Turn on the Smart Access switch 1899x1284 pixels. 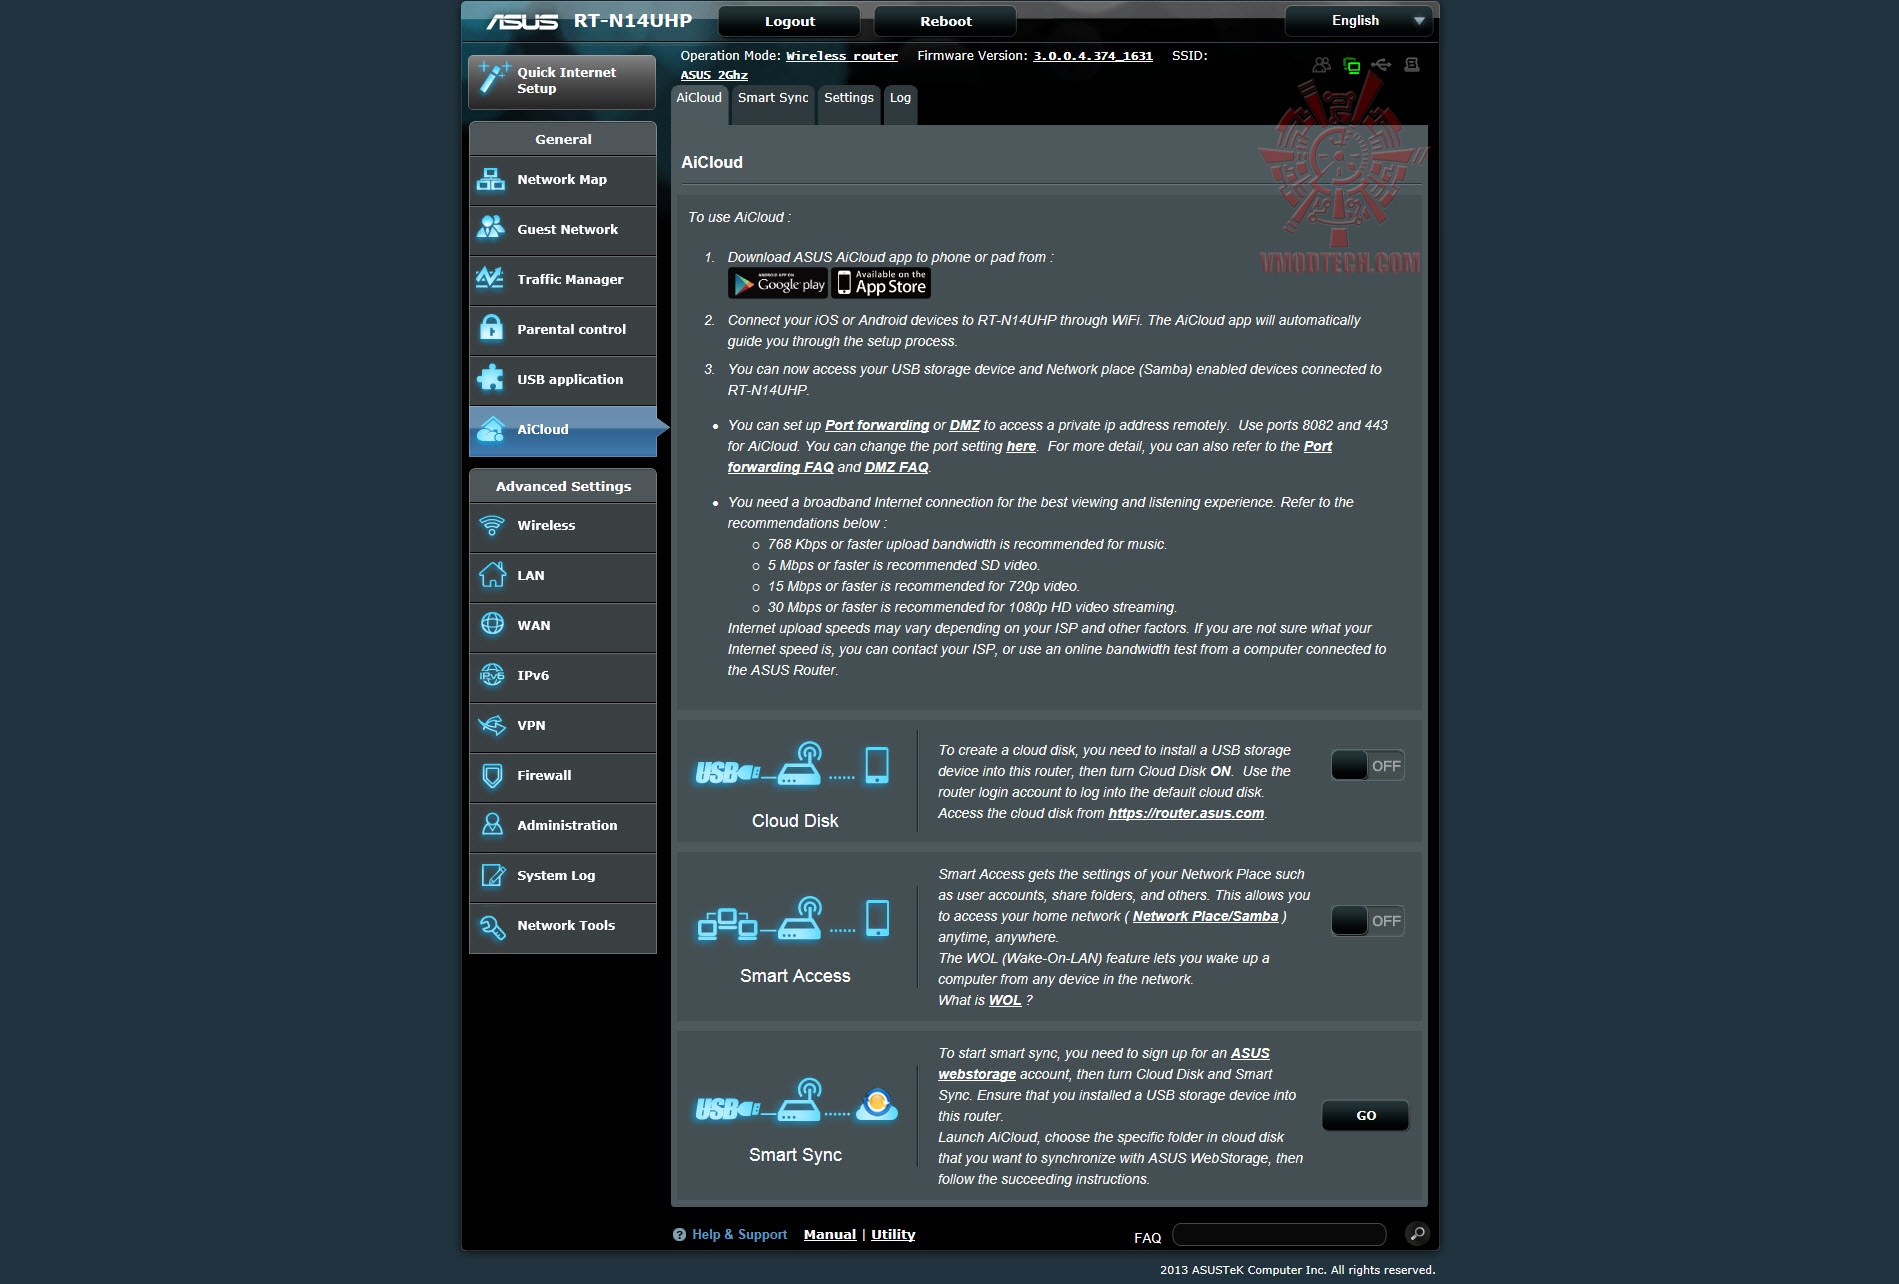click(1367, 921)
